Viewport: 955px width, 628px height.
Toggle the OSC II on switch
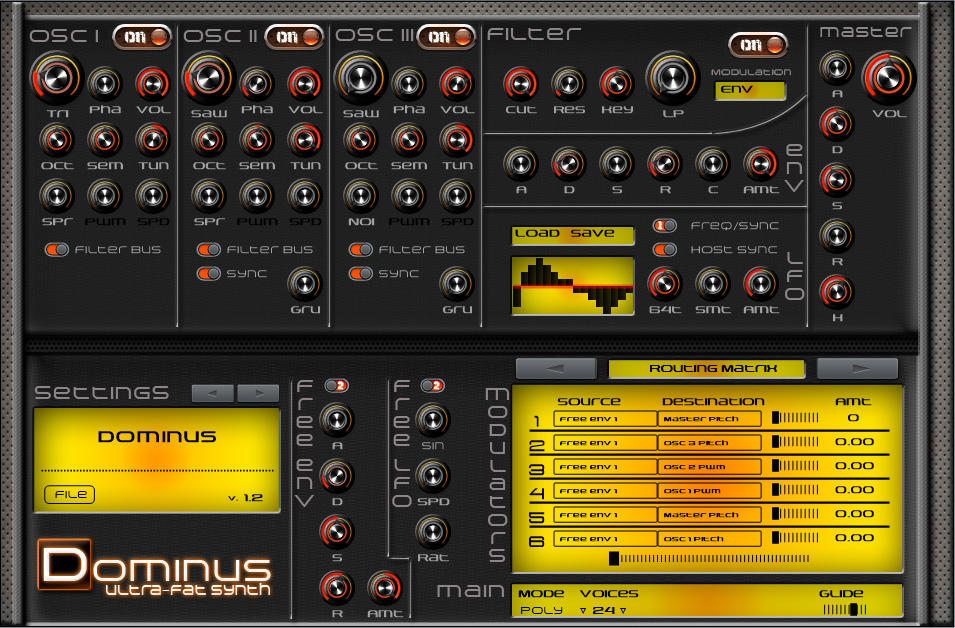coord(294,37)
